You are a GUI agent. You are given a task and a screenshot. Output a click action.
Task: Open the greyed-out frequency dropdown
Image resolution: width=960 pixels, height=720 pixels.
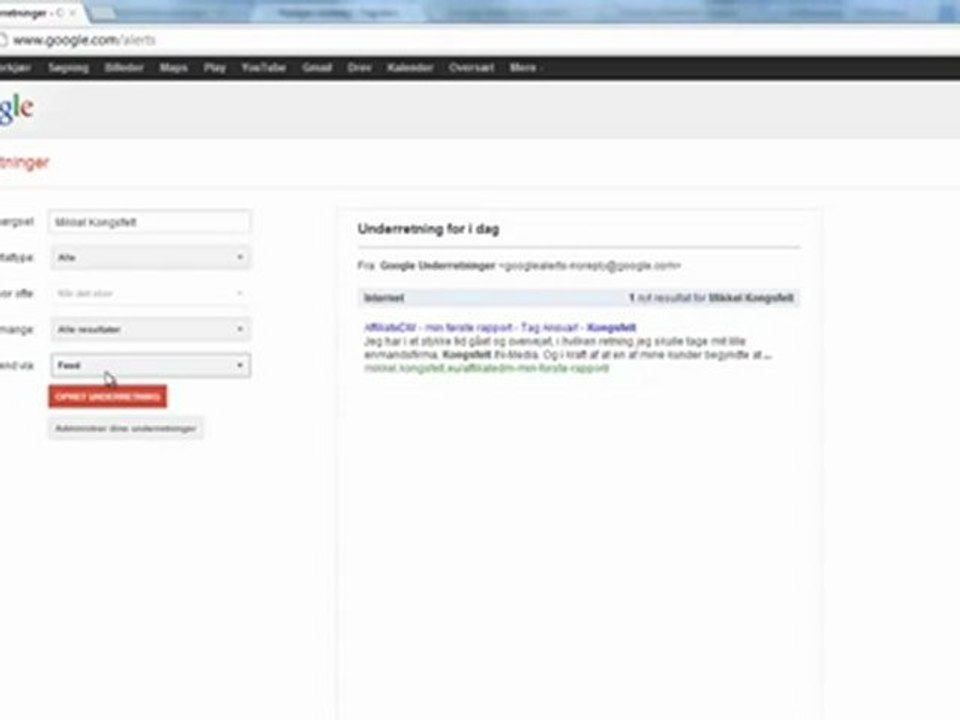pyautogui.click(x=150, y=293)
